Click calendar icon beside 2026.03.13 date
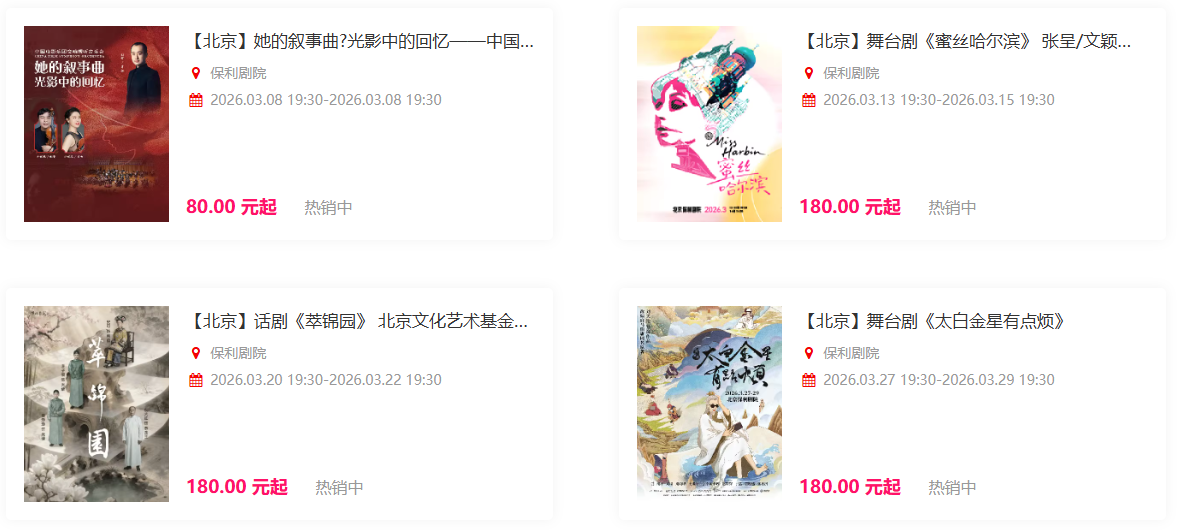The width and height of the screenshot is (1185, 530). point(809,100)
